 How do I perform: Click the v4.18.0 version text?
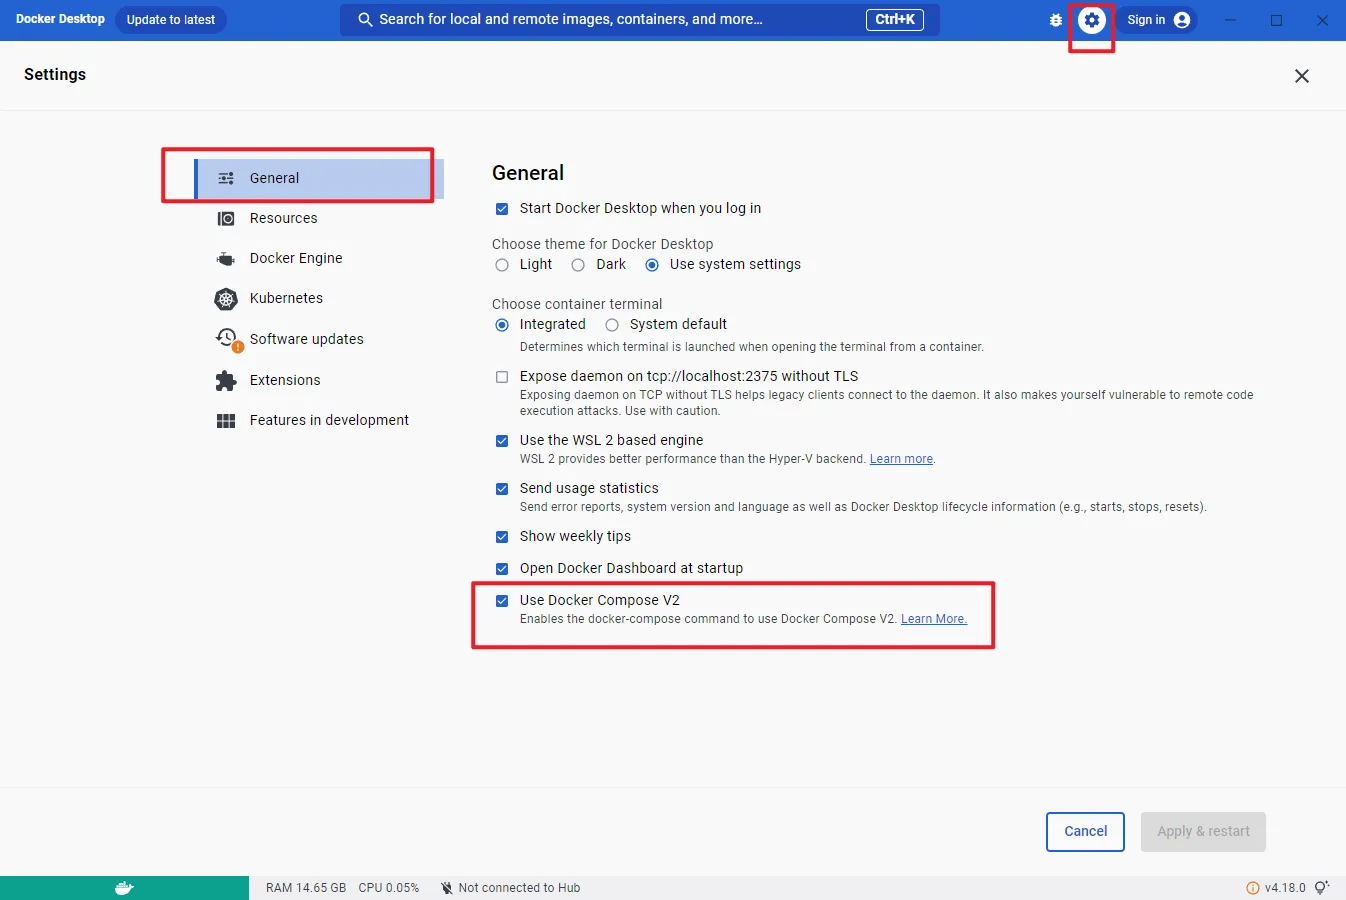tap(1285, 888)
